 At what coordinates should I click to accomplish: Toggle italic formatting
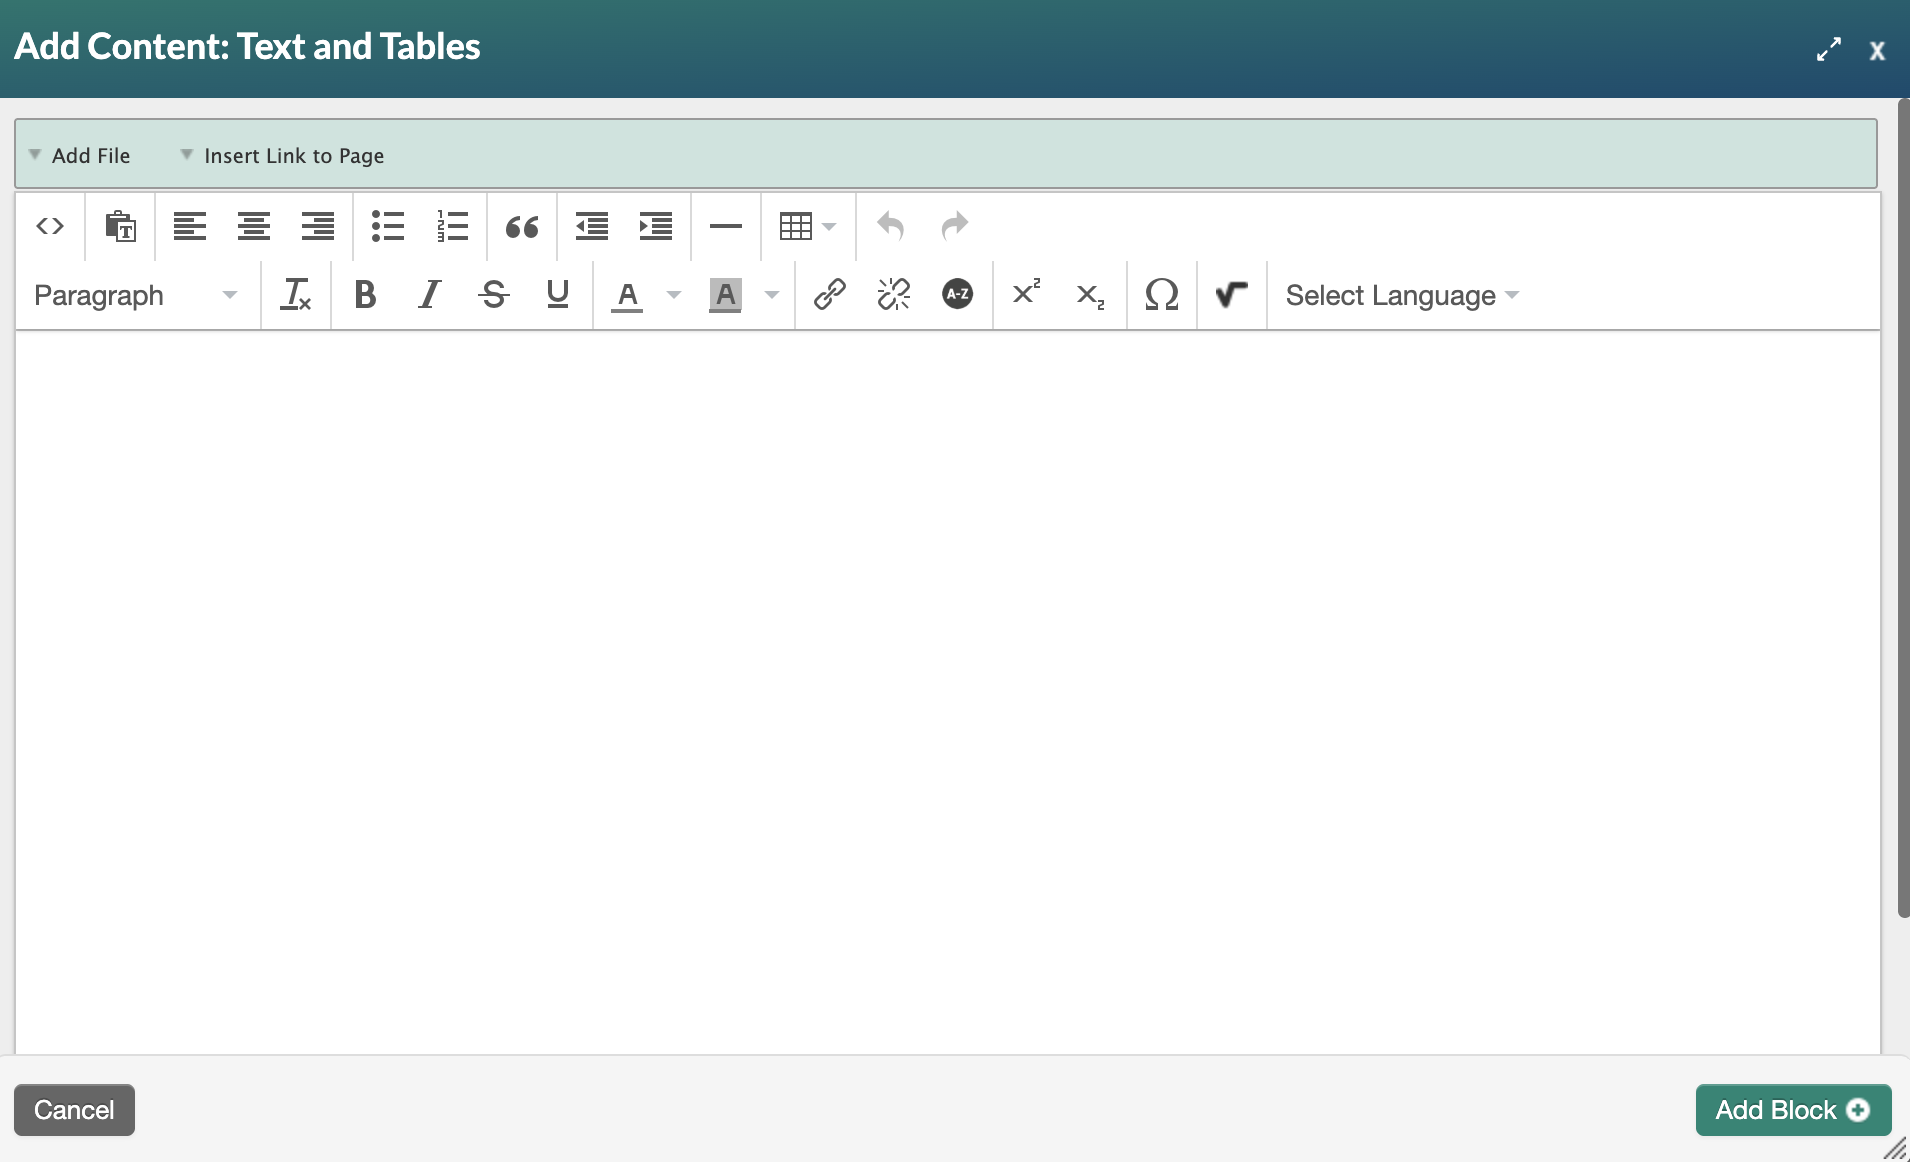click(x=430, y=295)
